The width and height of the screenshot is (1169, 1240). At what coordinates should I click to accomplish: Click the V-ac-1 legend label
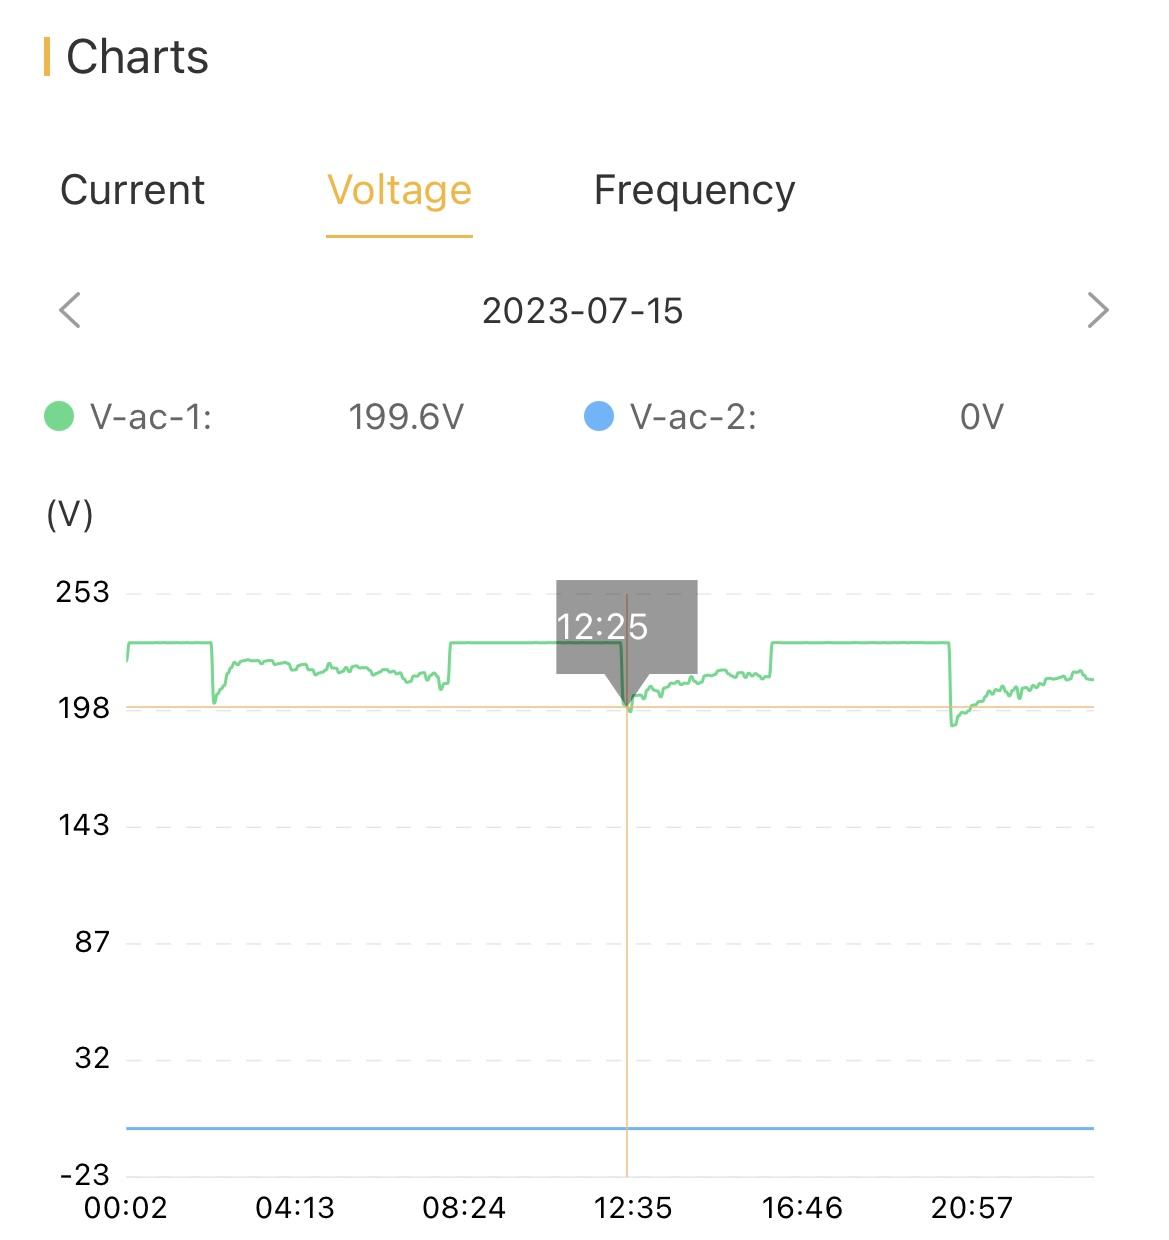pos(151,416)
